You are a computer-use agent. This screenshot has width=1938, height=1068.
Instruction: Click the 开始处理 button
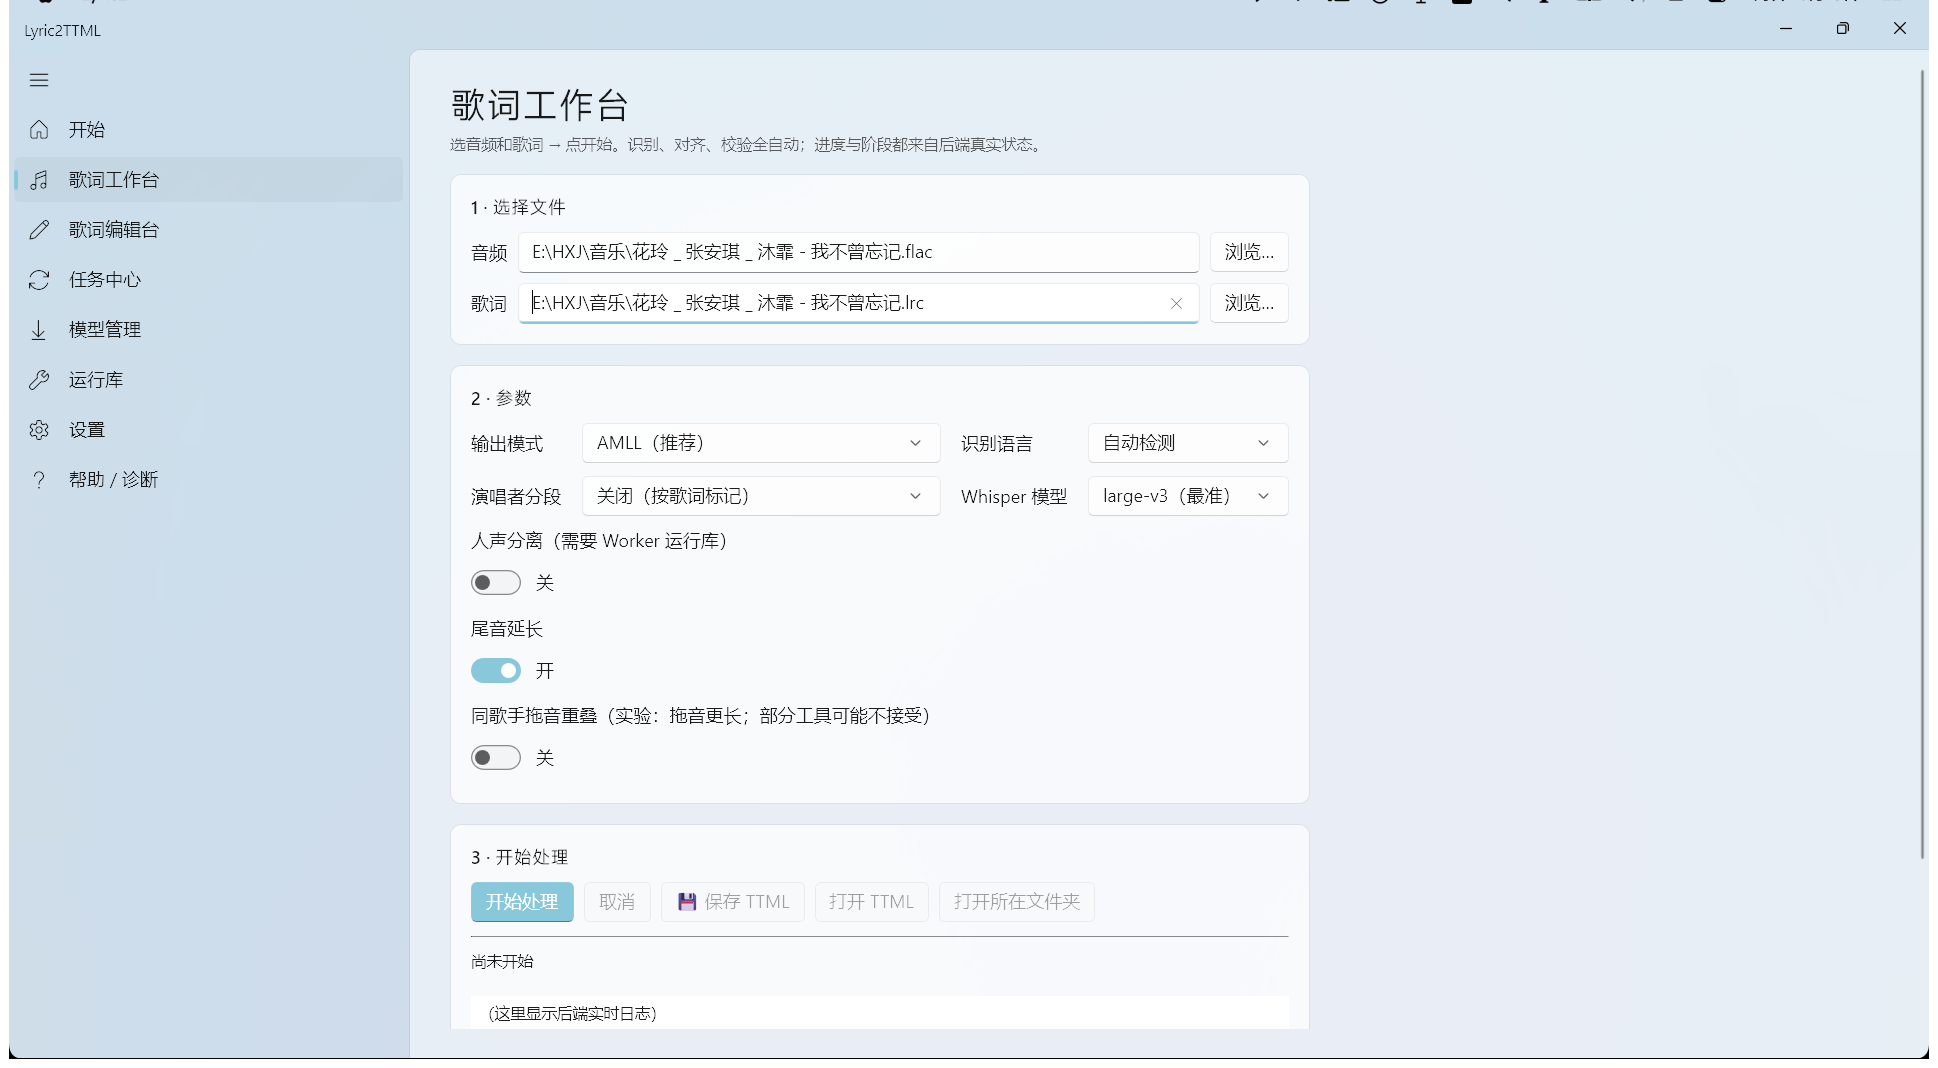click(x=522, y=902)
